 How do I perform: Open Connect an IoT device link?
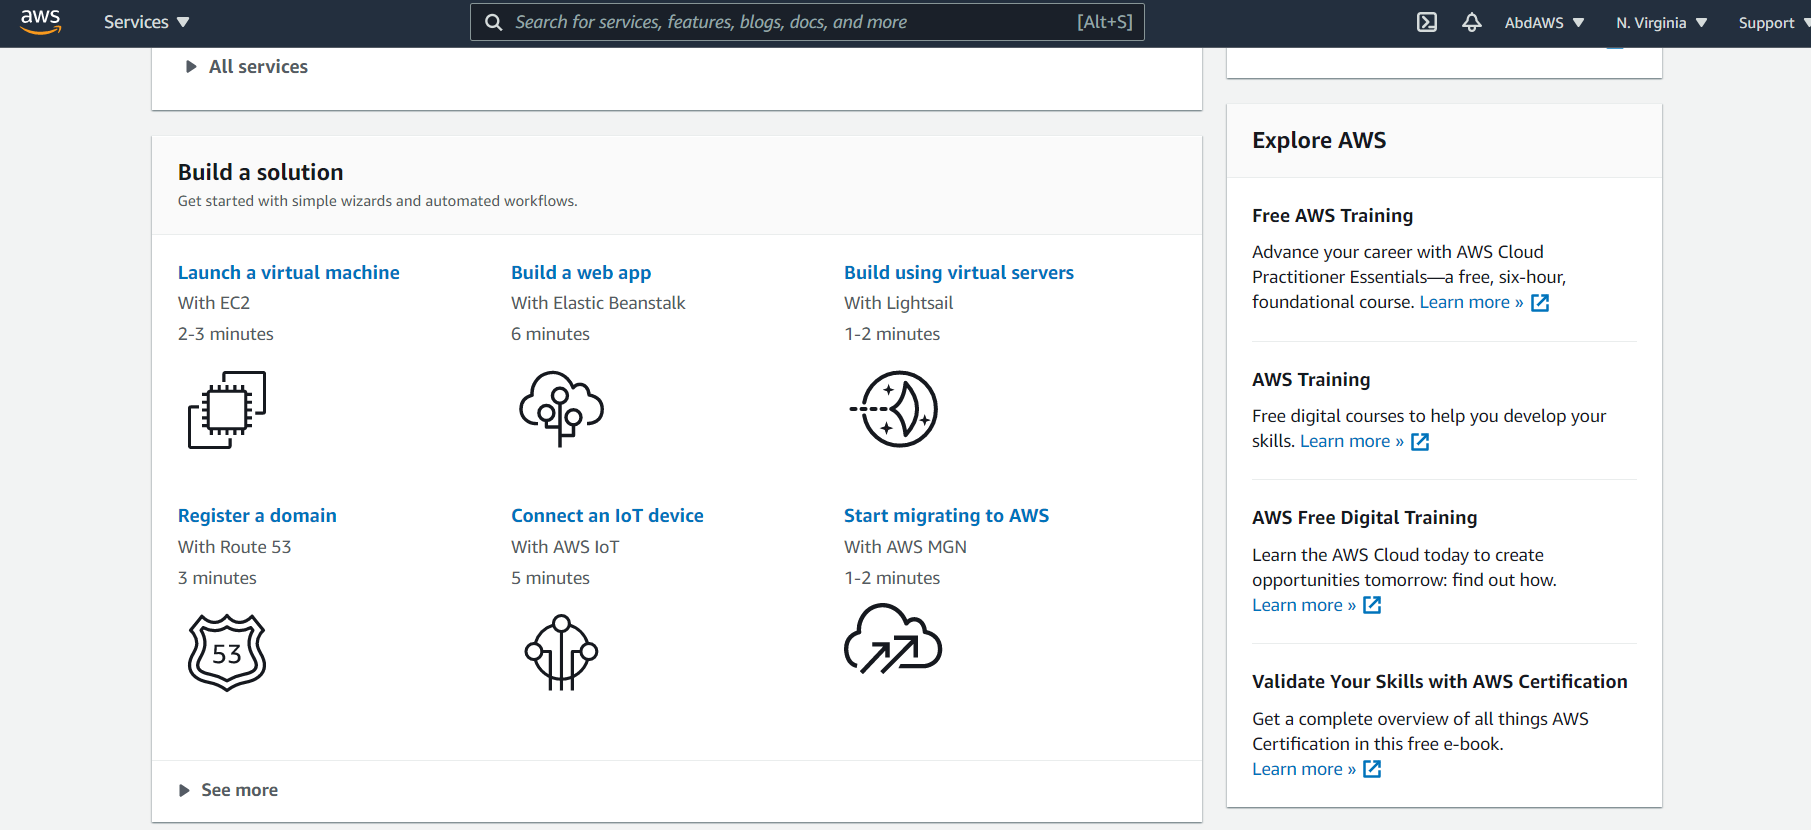pyautogui.click(x=607, y=515)
